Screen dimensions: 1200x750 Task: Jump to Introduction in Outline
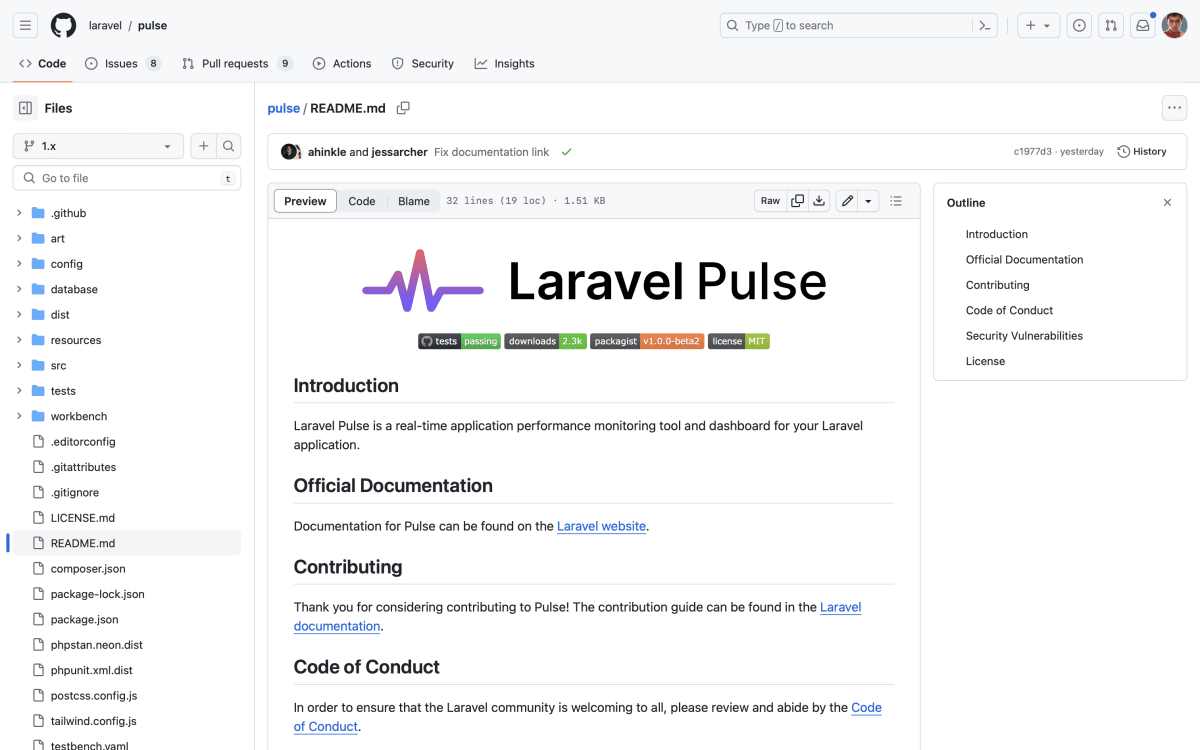997,234
